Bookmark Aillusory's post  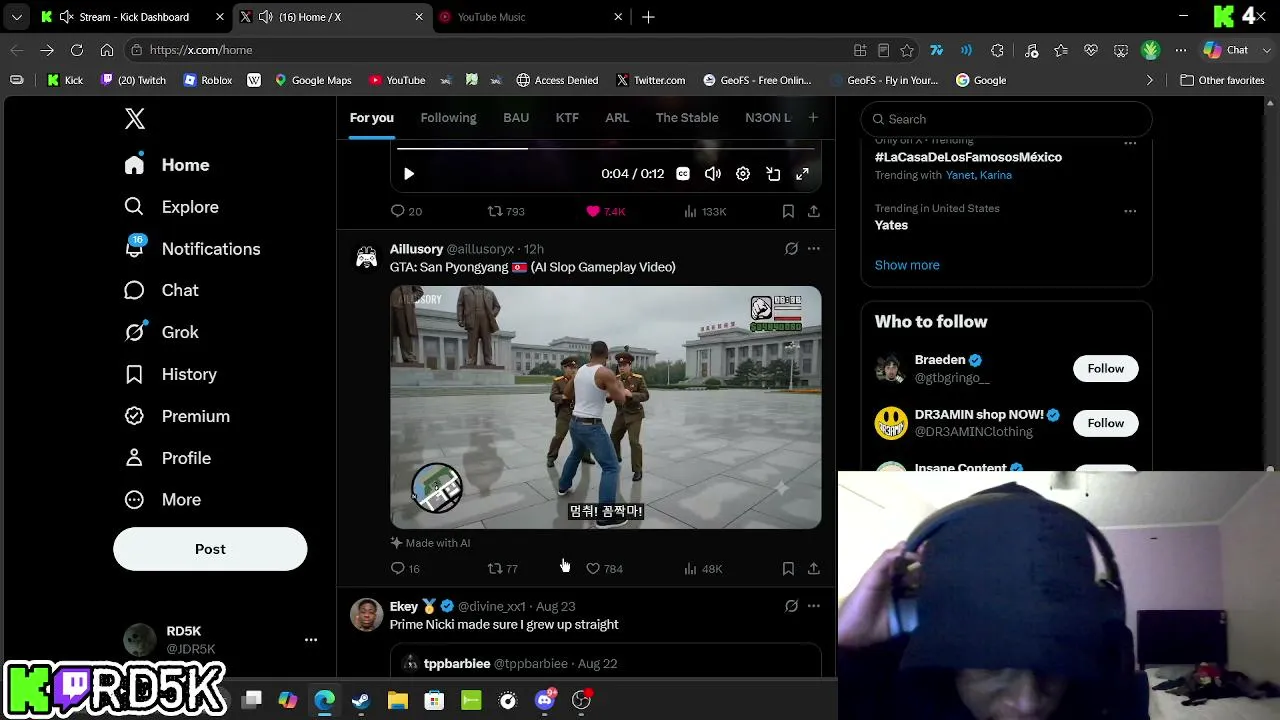788,569
